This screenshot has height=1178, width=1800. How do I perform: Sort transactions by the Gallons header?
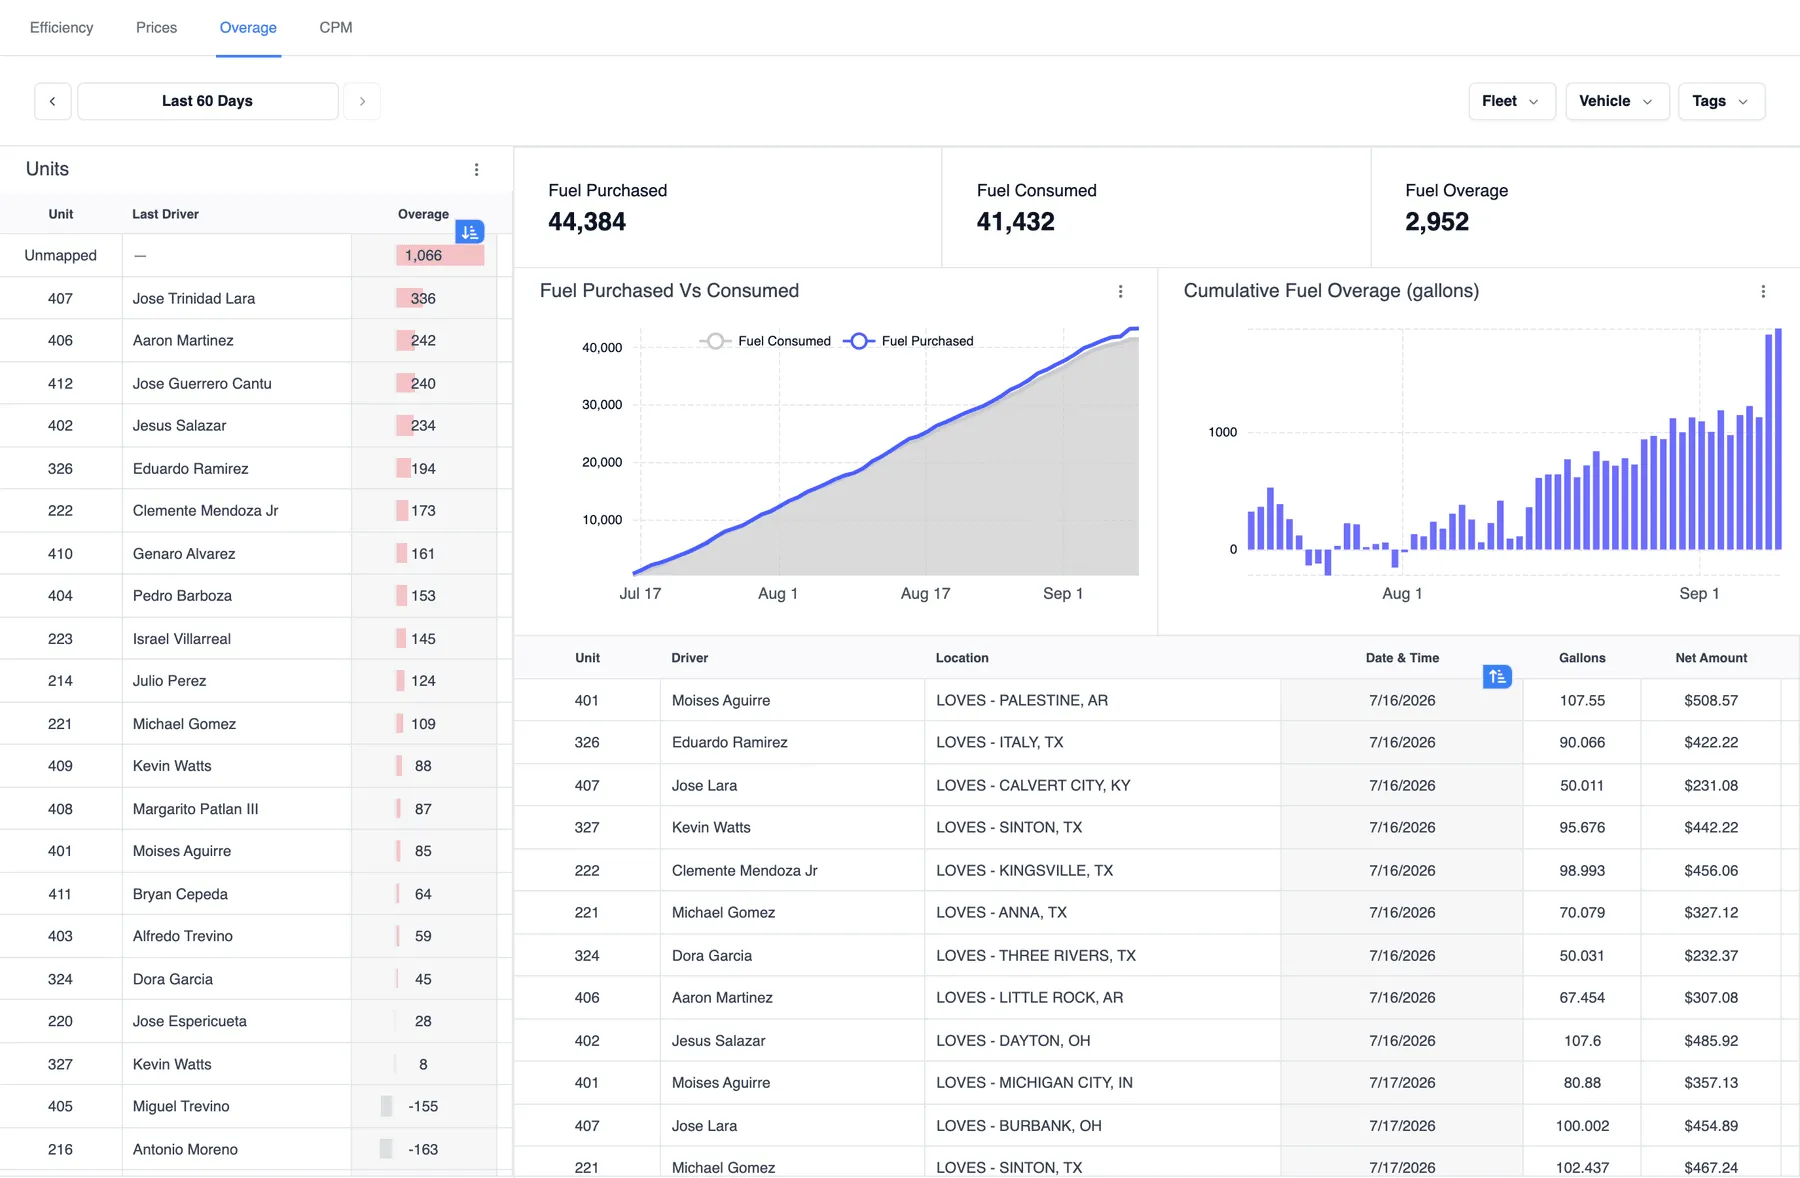pos(1582,658)
